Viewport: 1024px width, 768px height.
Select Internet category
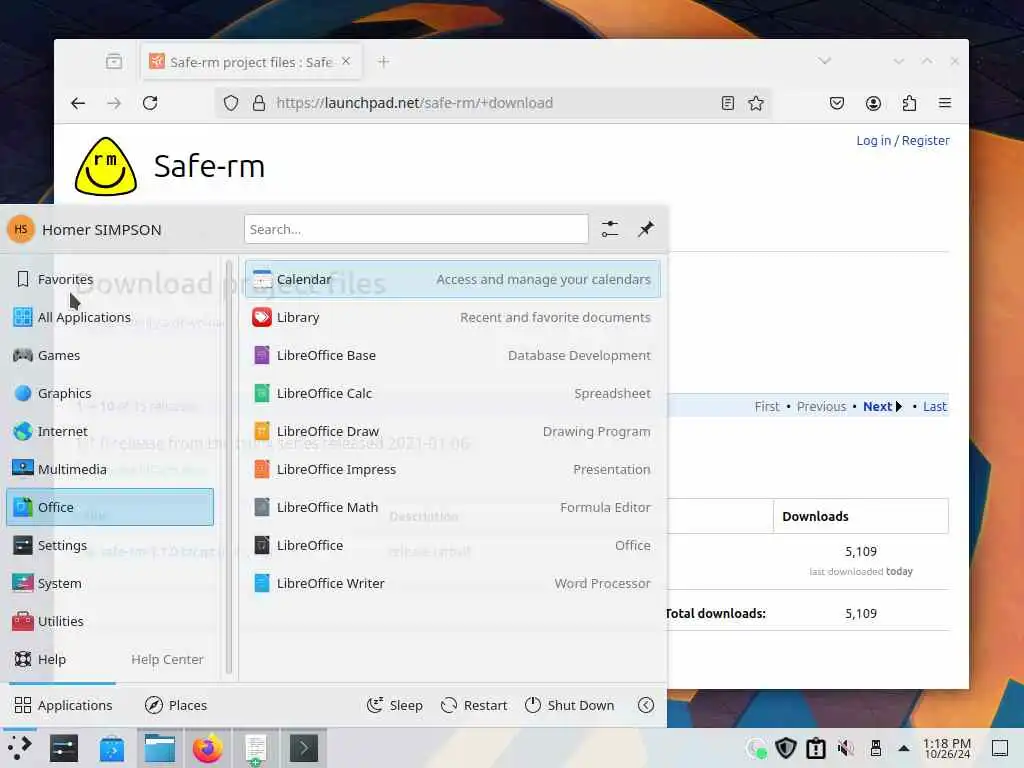tap(110, 431)
